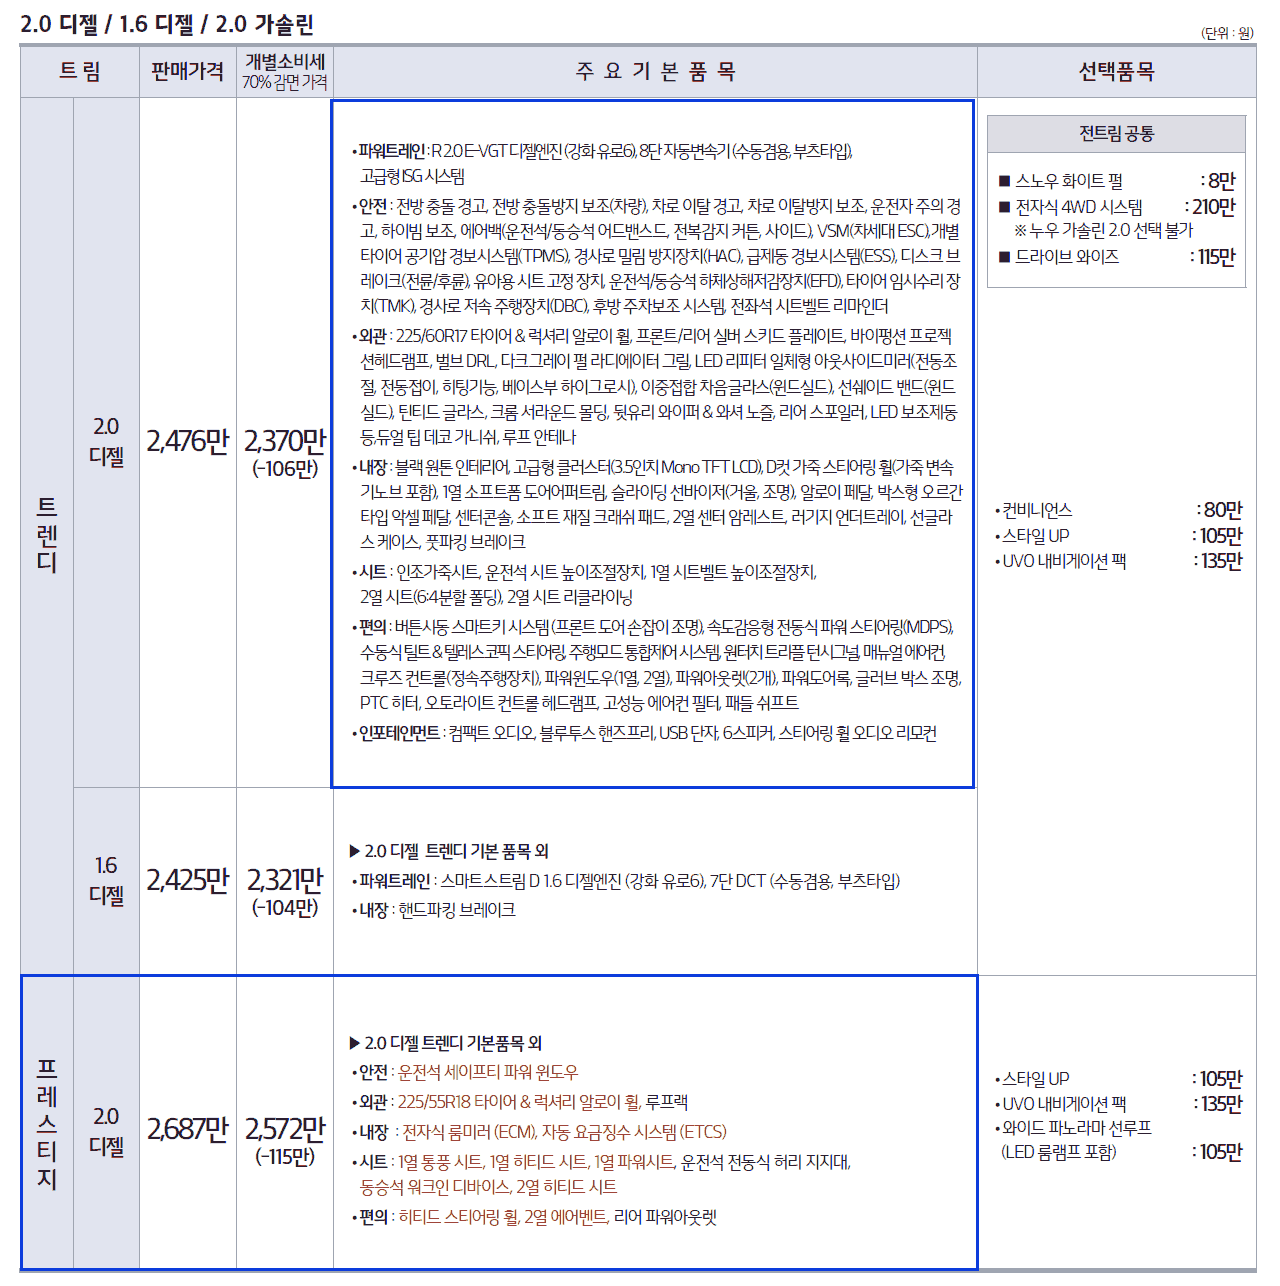Click the '115만' price for 드라이브 와이즈

(x=1216, y=257)
